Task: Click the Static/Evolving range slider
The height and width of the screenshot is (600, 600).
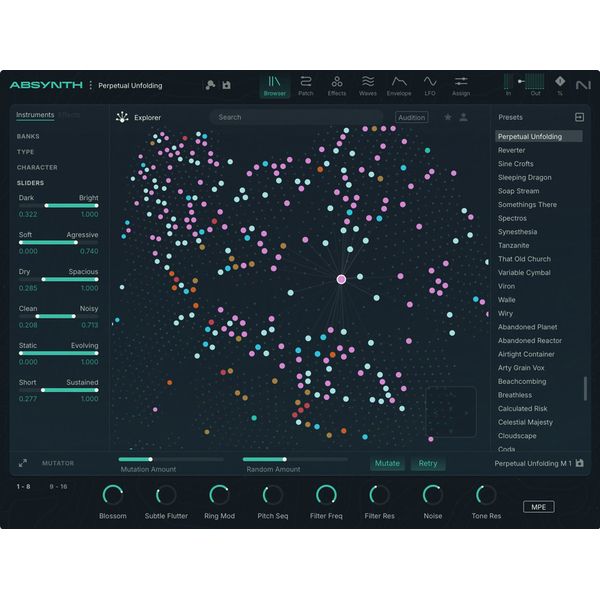Action: [x=59, y=353]
